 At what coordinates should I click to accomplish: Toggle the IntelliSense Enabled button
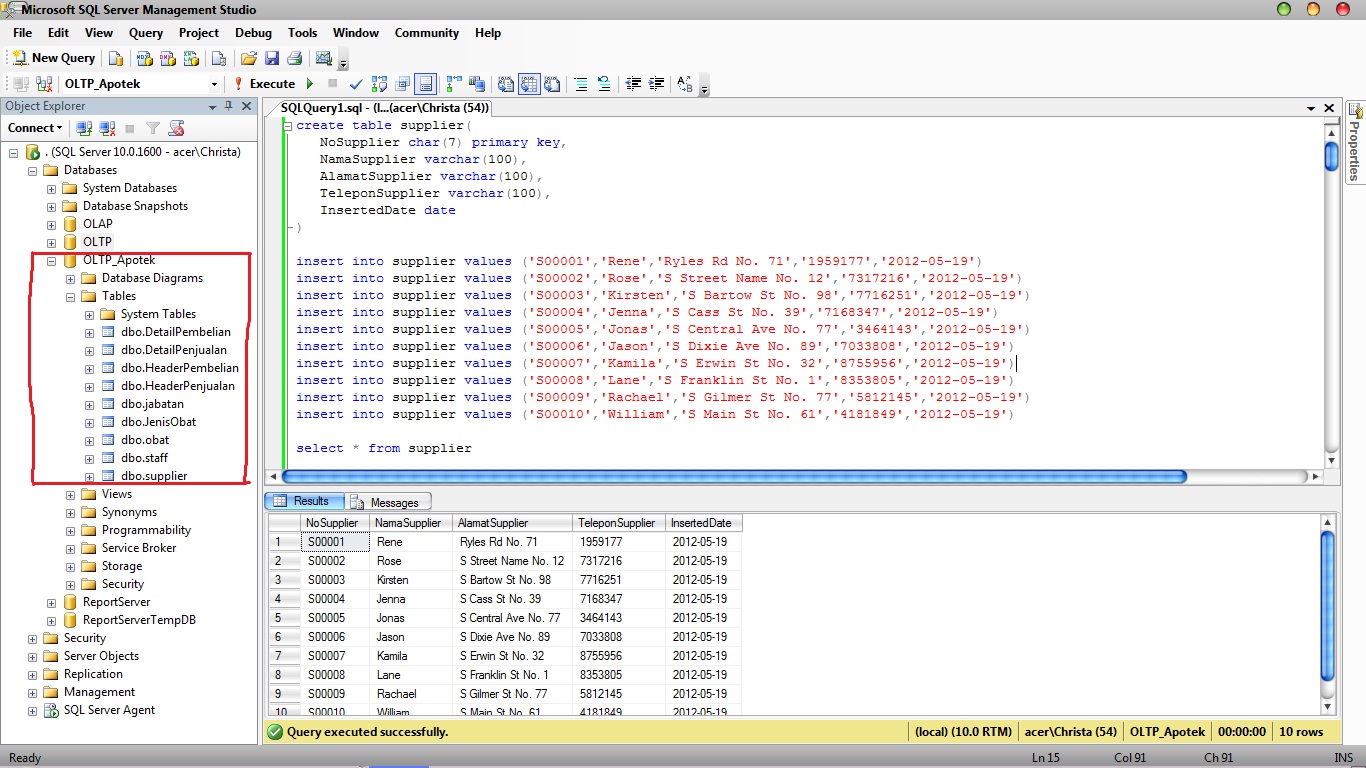tap(426, 84)
